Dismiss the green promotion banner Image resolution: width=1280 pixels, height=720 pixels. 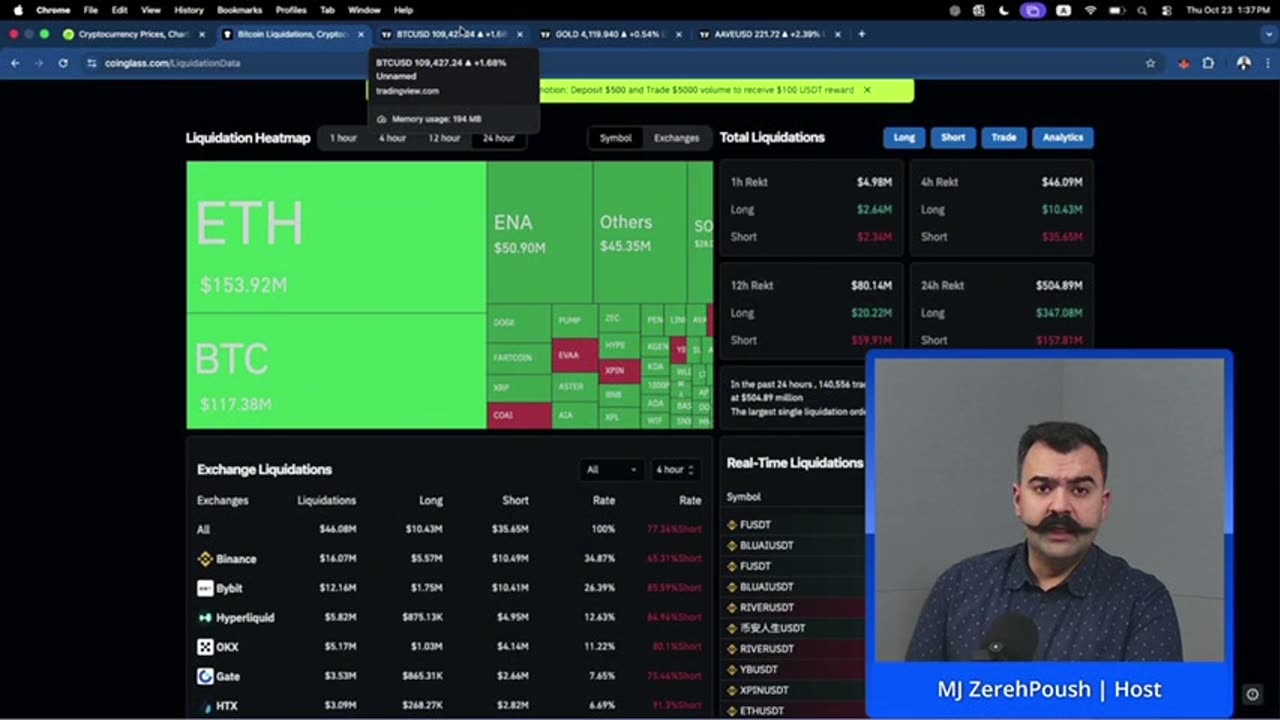pyautogui.click(x=867, y=90)
